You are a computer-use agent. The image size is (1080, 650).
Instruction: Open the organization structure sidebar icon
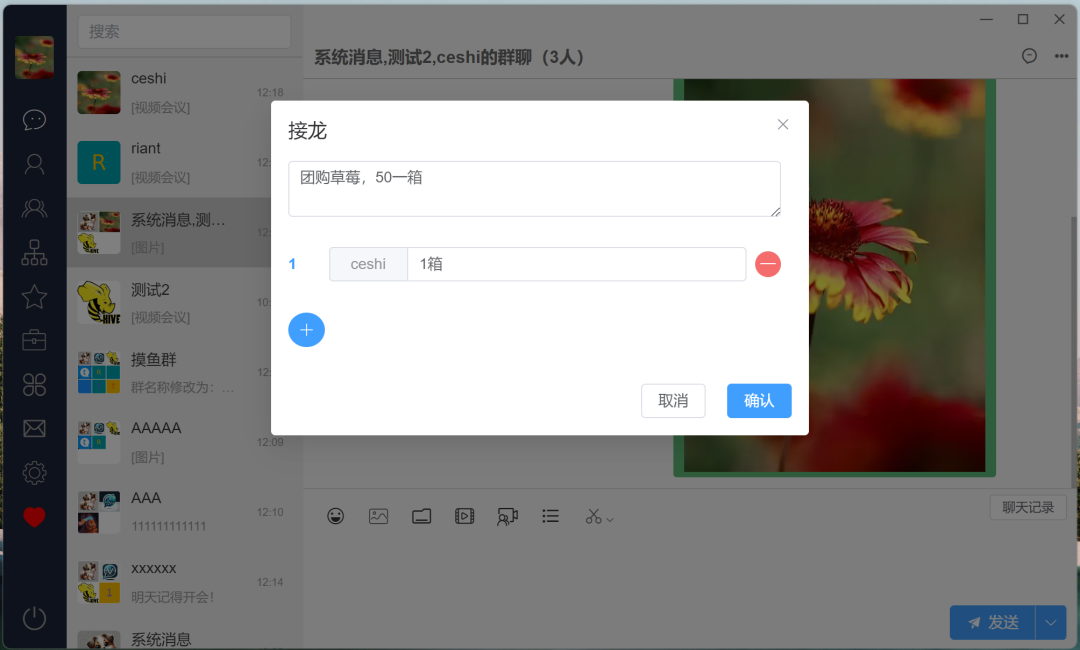(x=34, y=252)
